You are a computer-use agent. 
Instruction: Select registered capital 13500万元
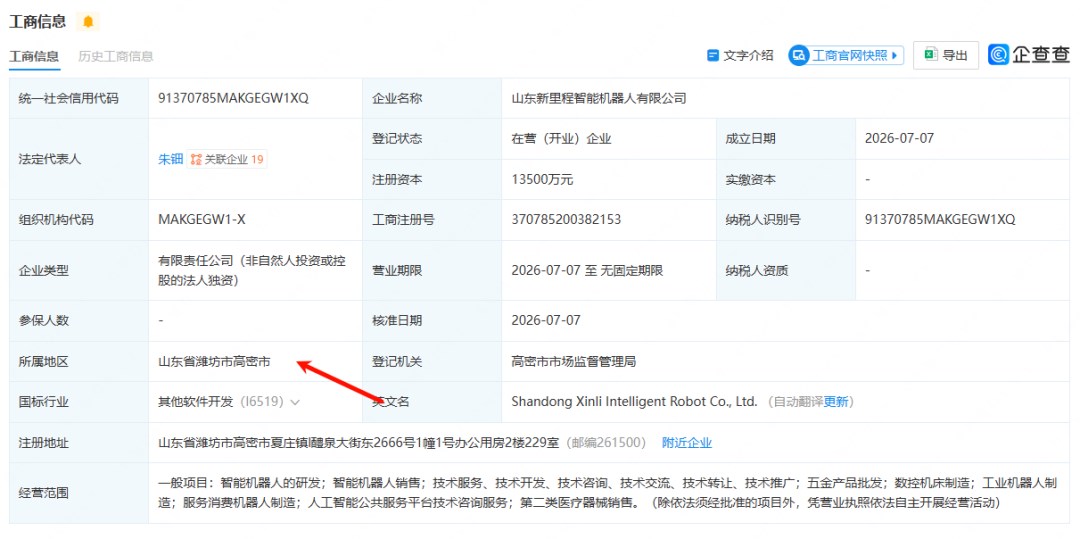542,180
